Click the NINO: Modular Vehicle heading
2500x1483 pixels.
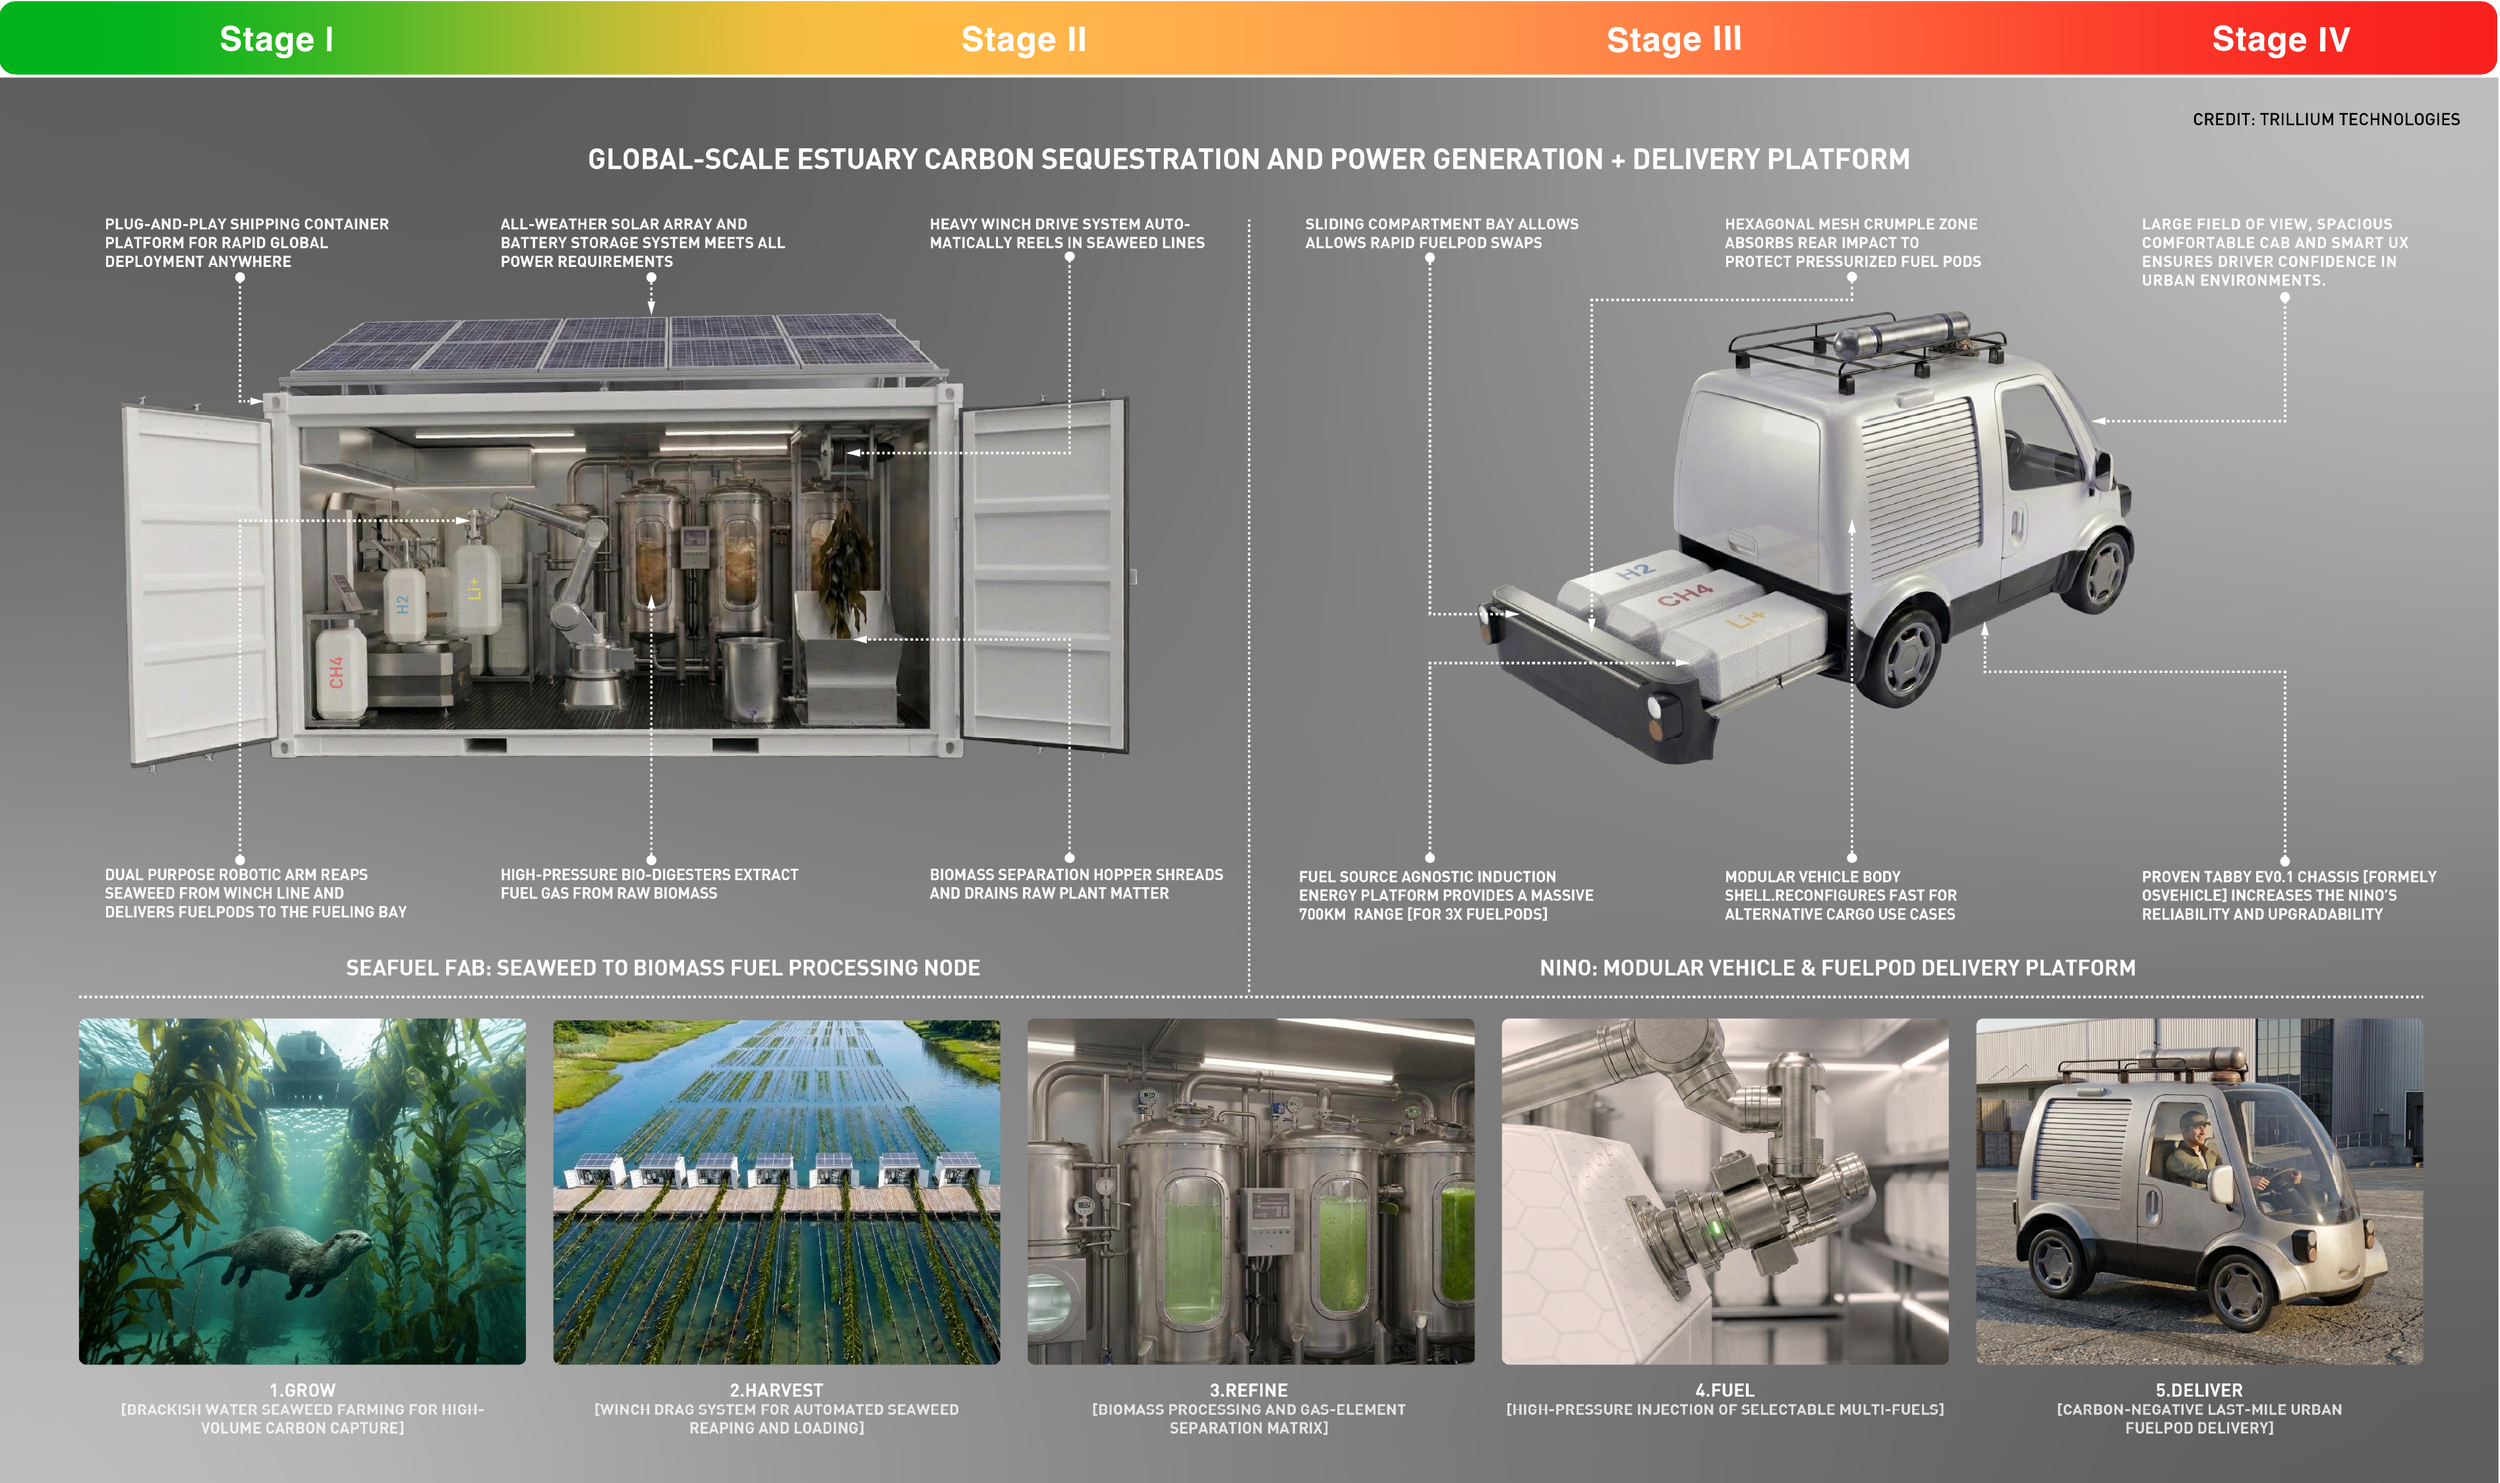(x=1837, y=967)
